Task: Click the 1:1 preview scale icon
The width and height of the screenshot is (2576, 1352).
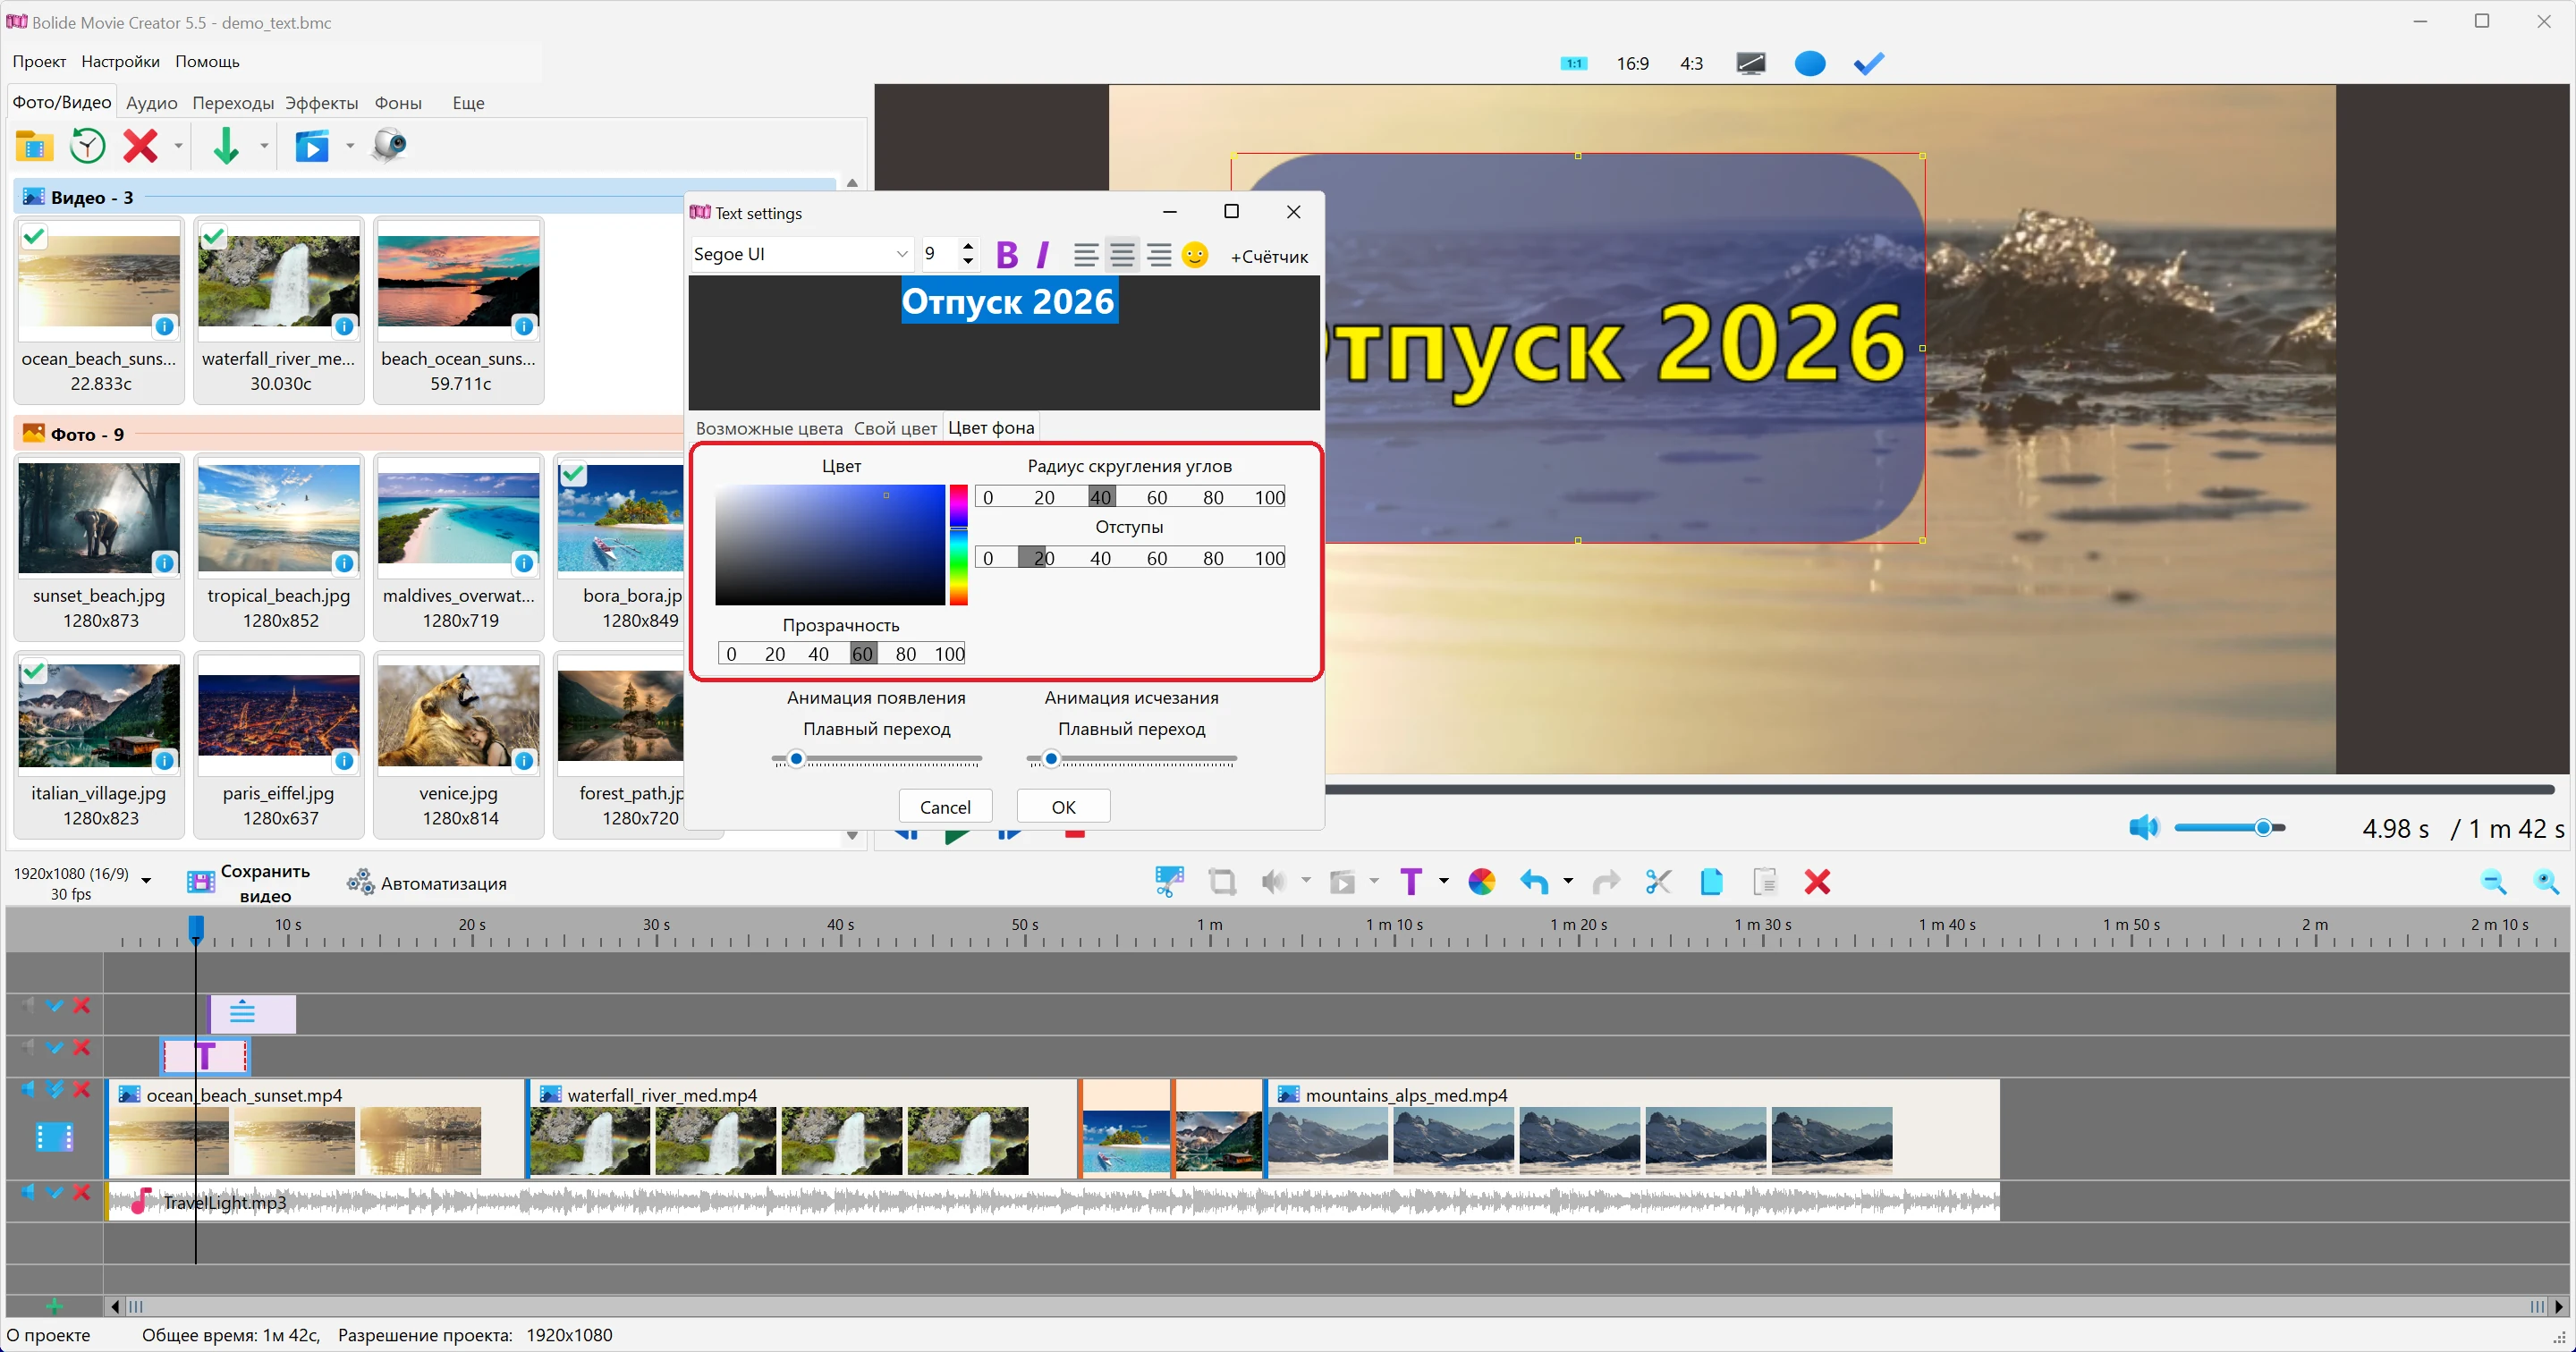Action: (1573, 63)
